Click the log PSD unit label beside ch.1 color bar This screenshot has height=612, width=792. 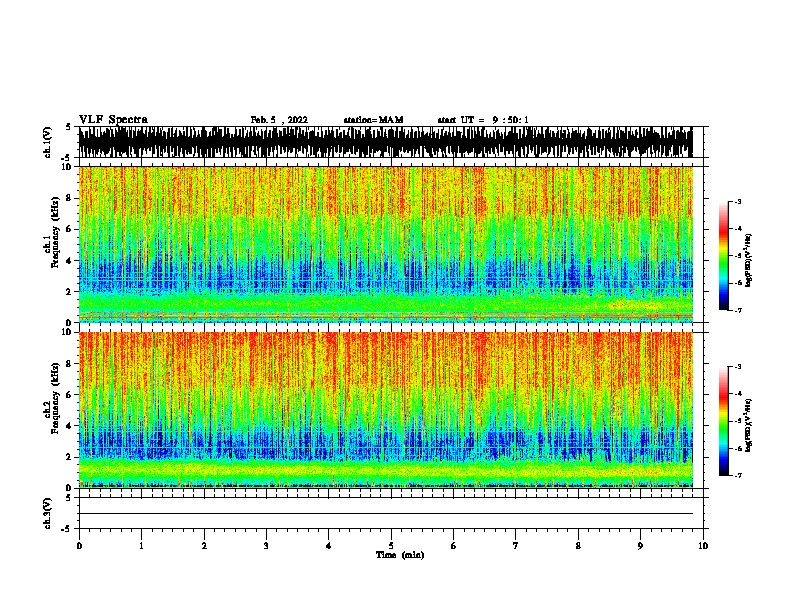coord(749,261)
